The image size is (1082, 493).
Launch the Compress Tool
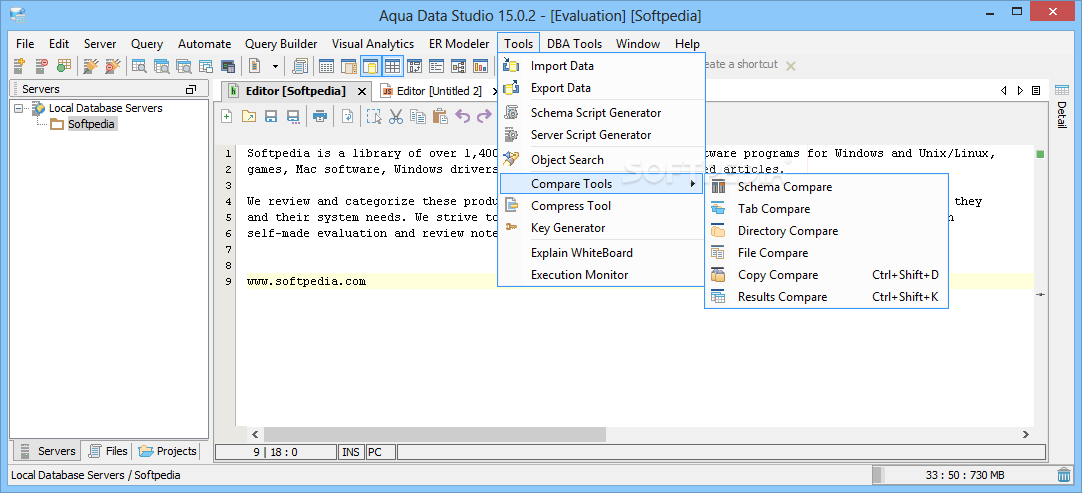(x=601, y=206)
